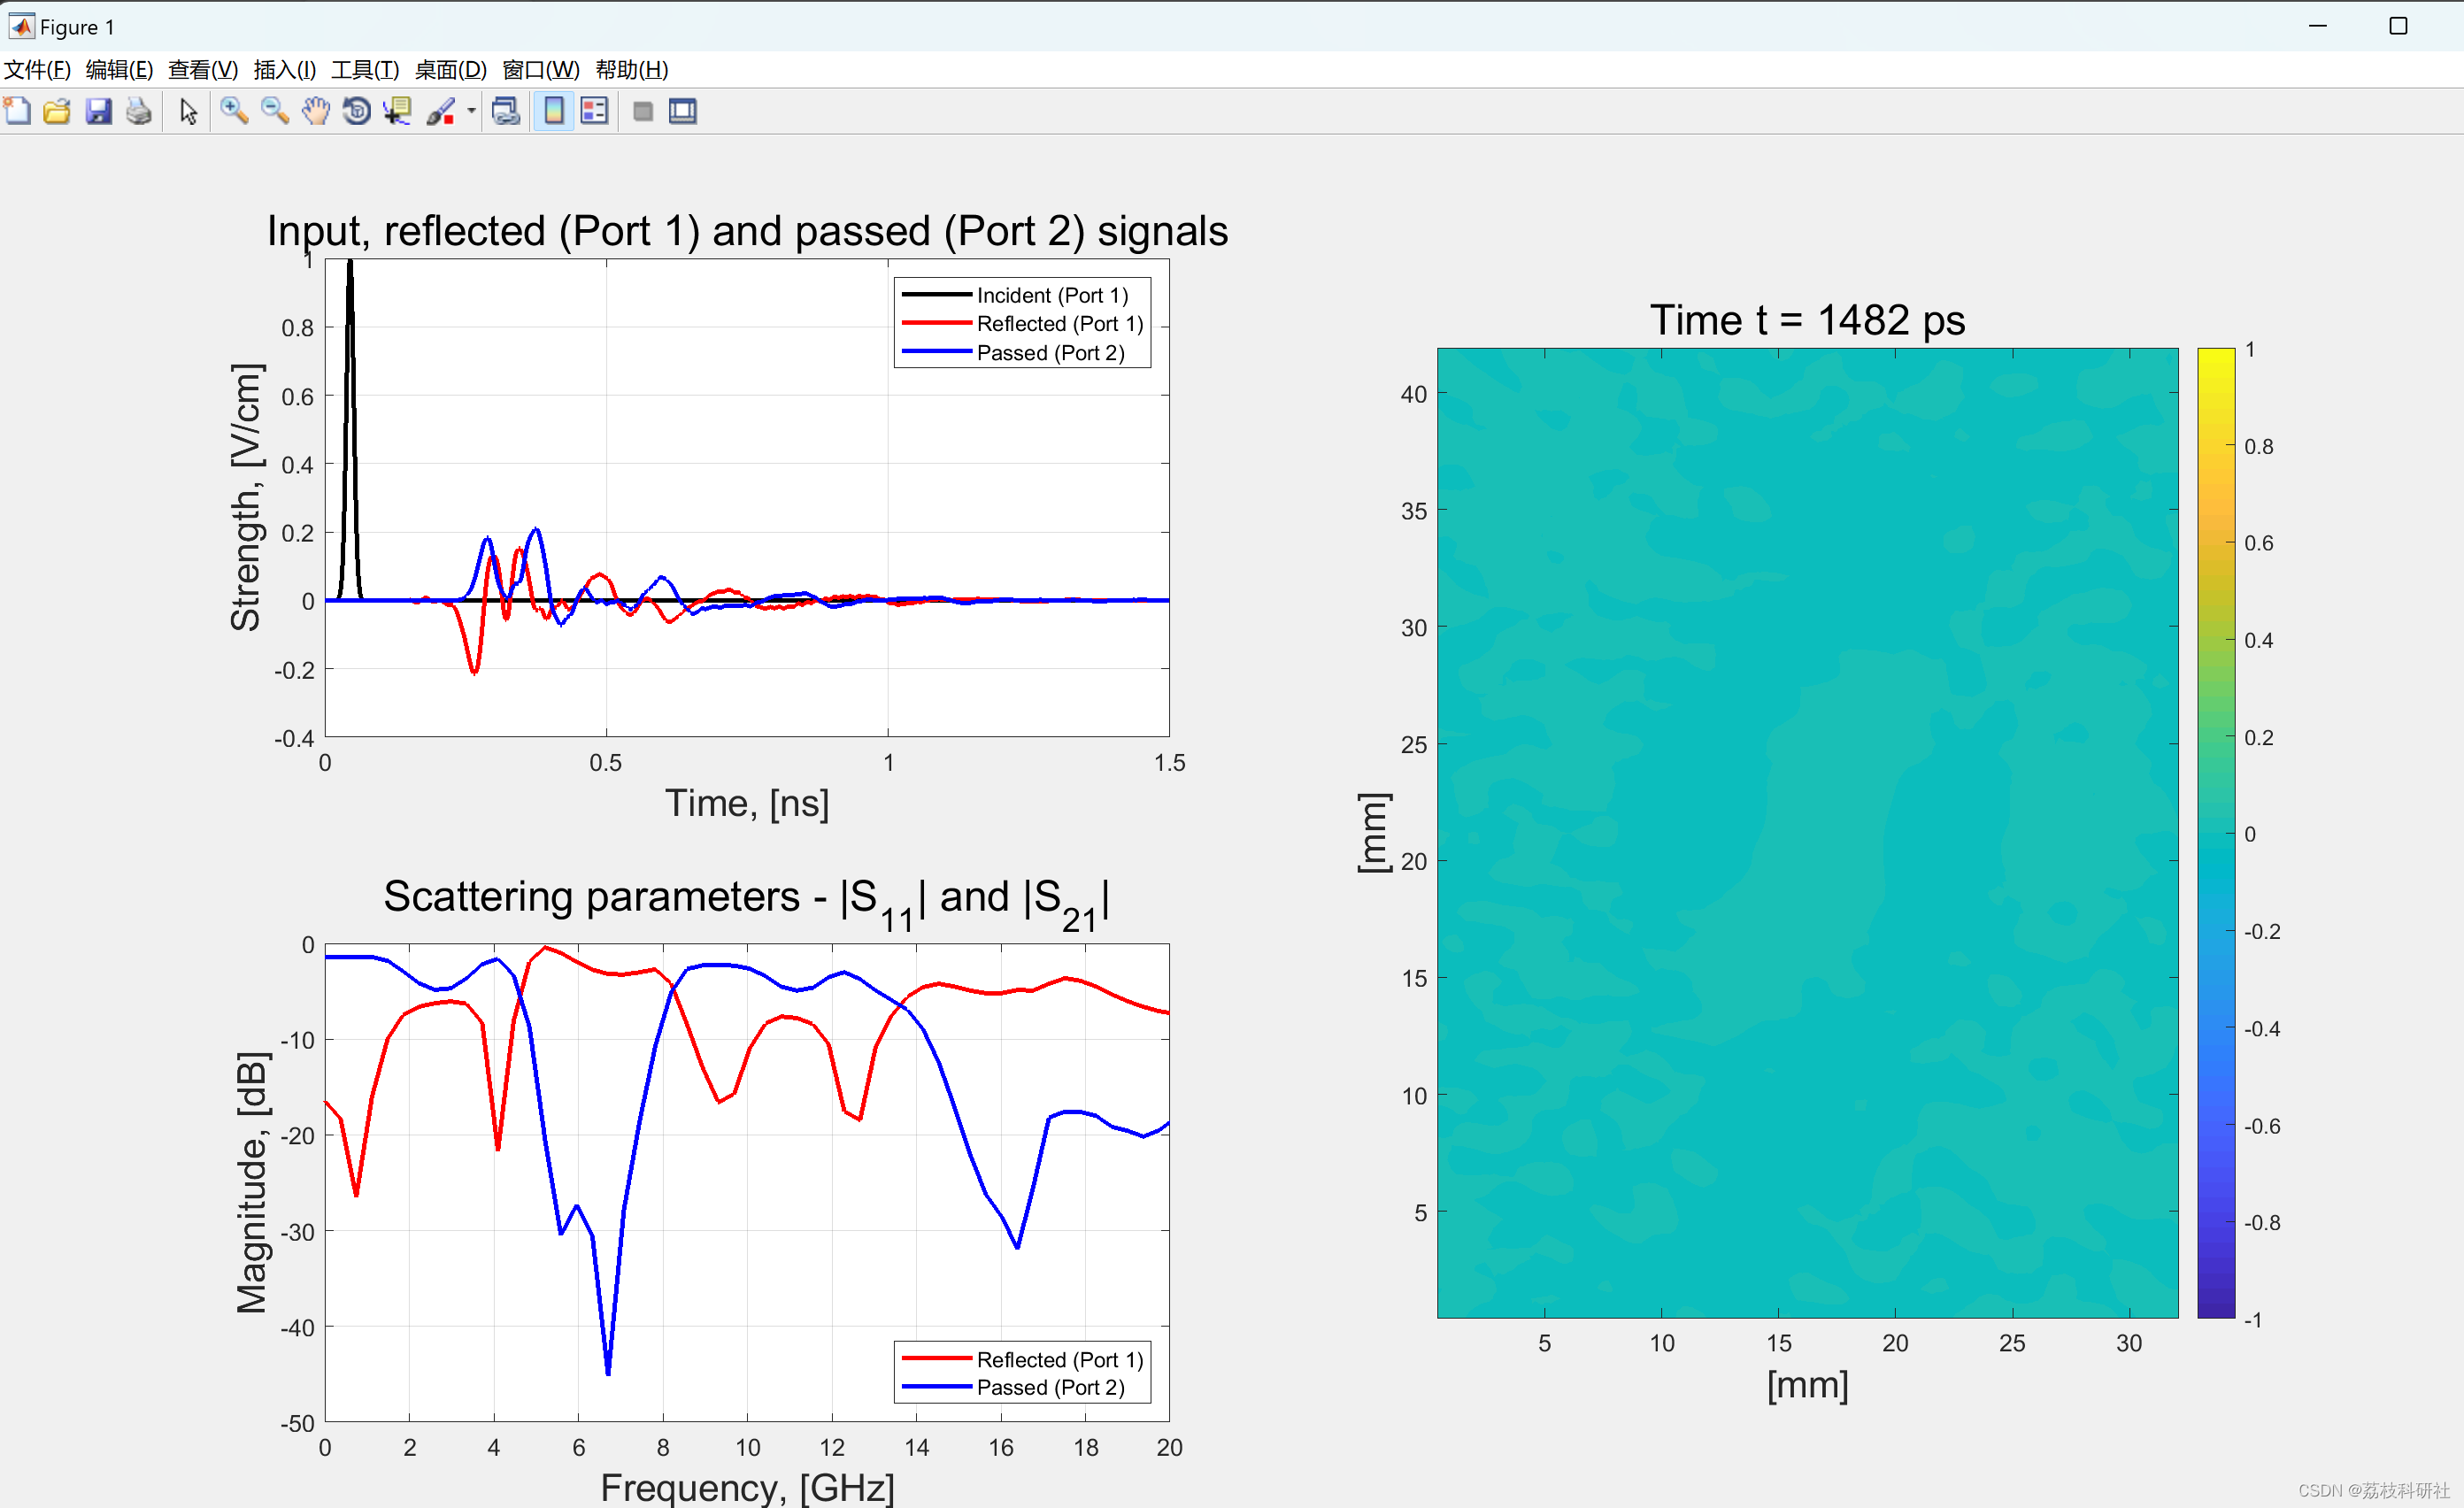Toggle the Insert Colorbar button
The width and height of the screenshot is (2464, 1508).
coord(553,111)
